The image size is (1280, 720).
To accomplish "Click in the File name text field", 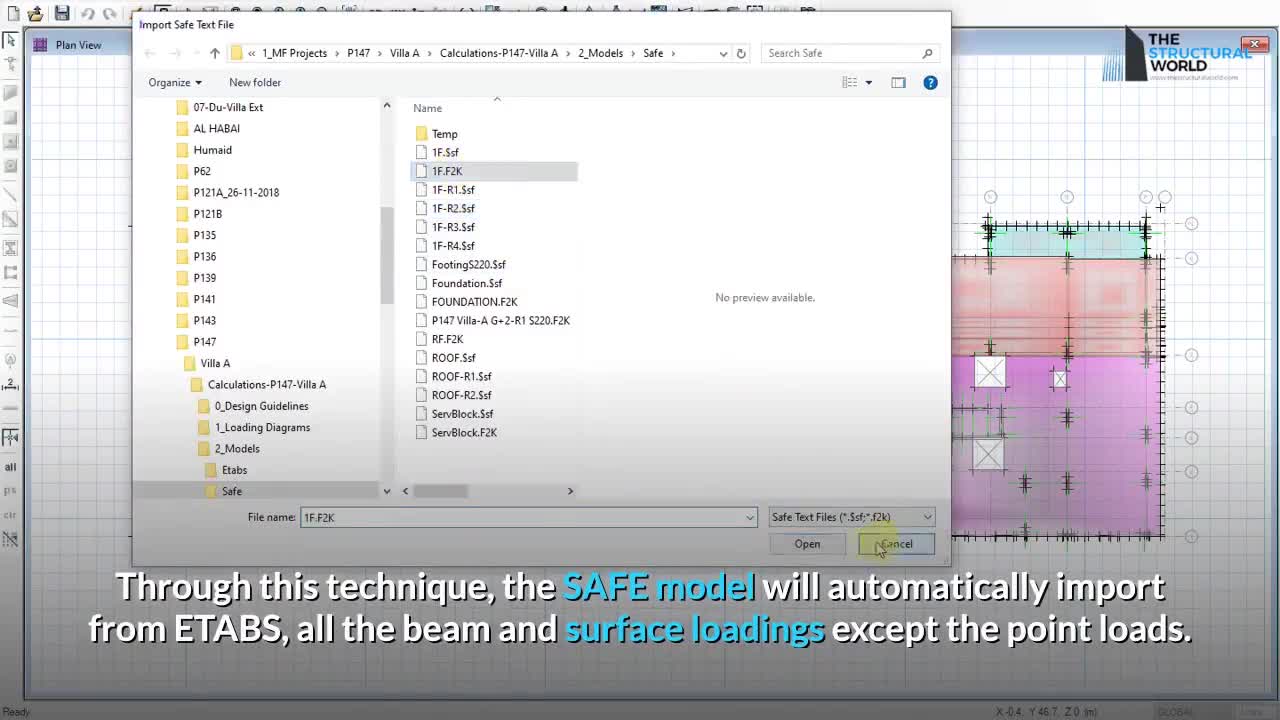I will pyautogui.click(x=522, y=517).
